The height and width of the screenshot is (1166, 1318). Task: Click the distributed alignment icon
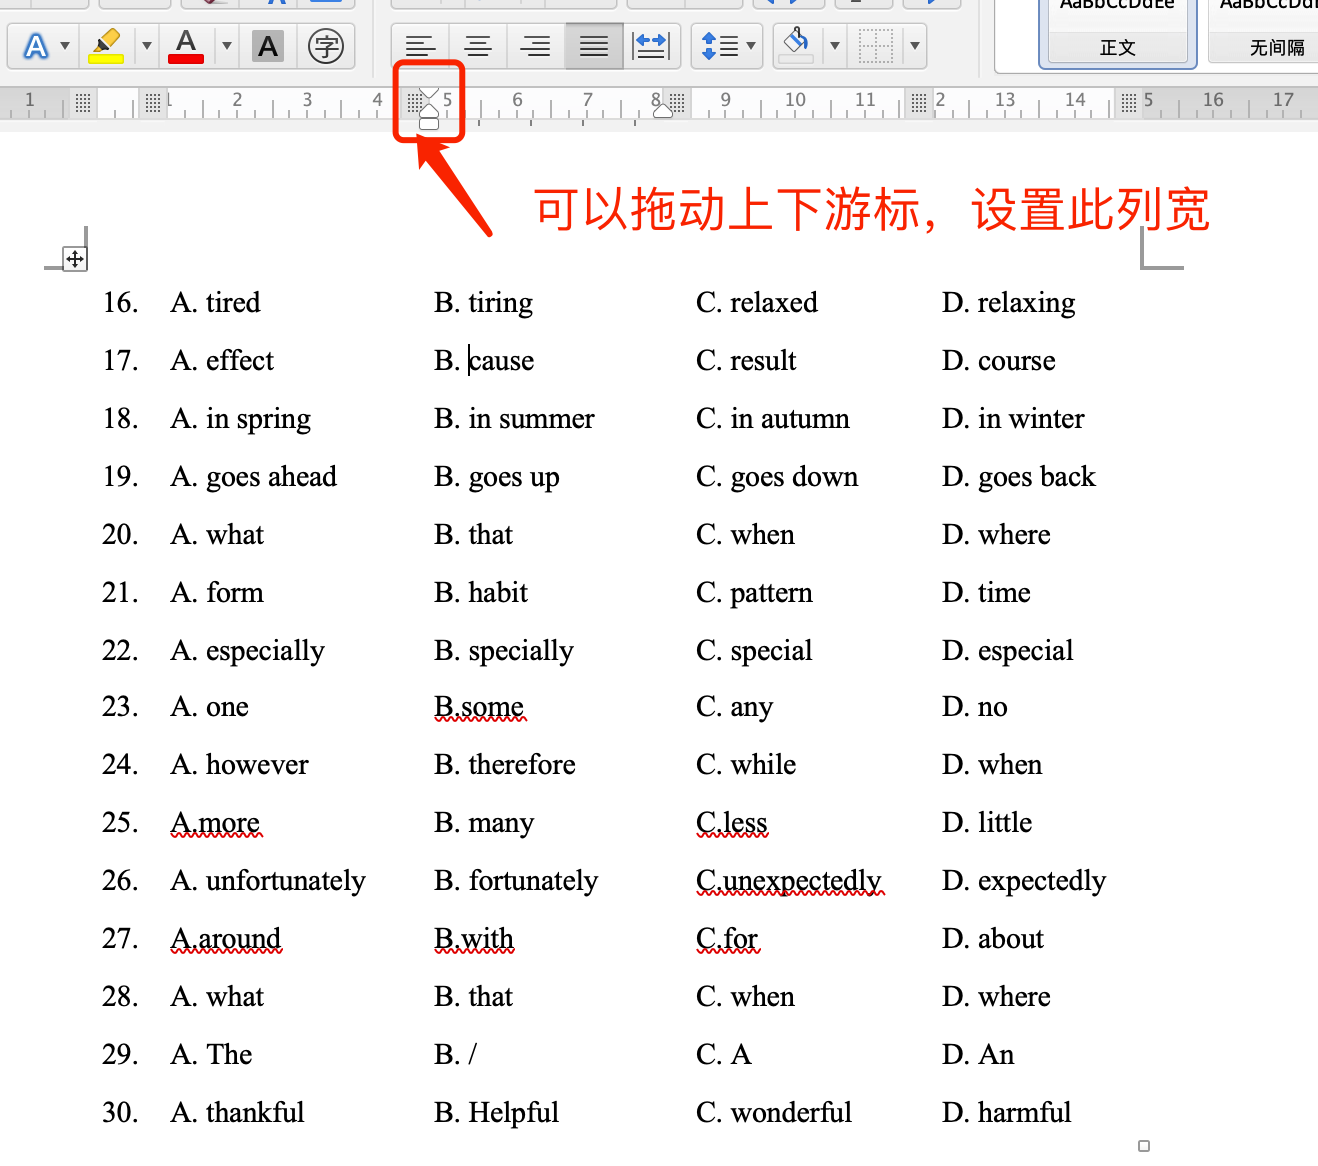click(x=652, y=46)
